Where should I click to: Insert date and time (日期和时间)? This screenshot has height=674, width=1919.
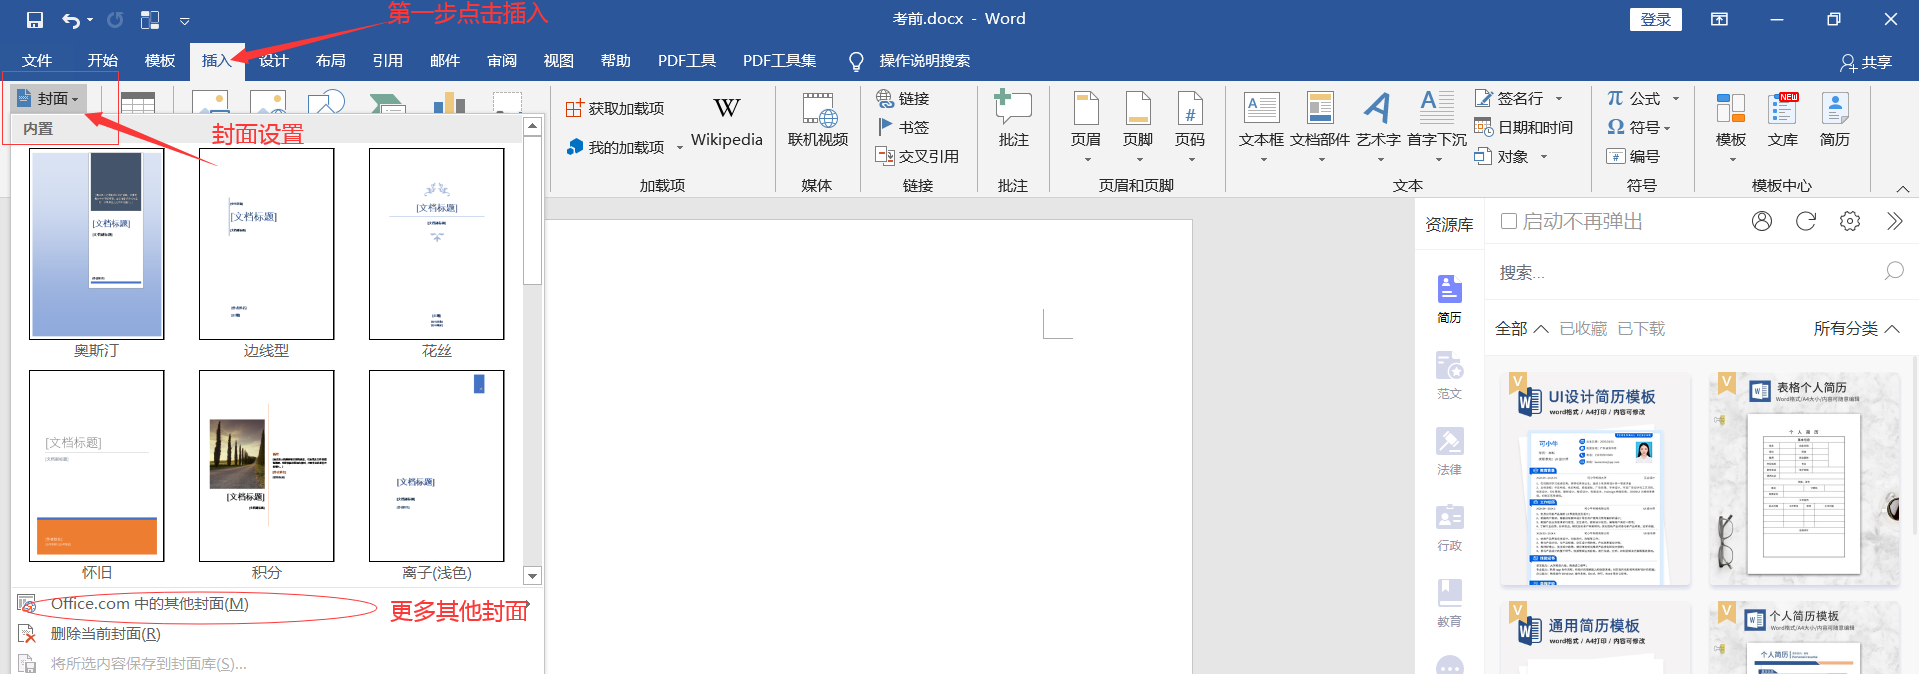[x=1524, y=127]
